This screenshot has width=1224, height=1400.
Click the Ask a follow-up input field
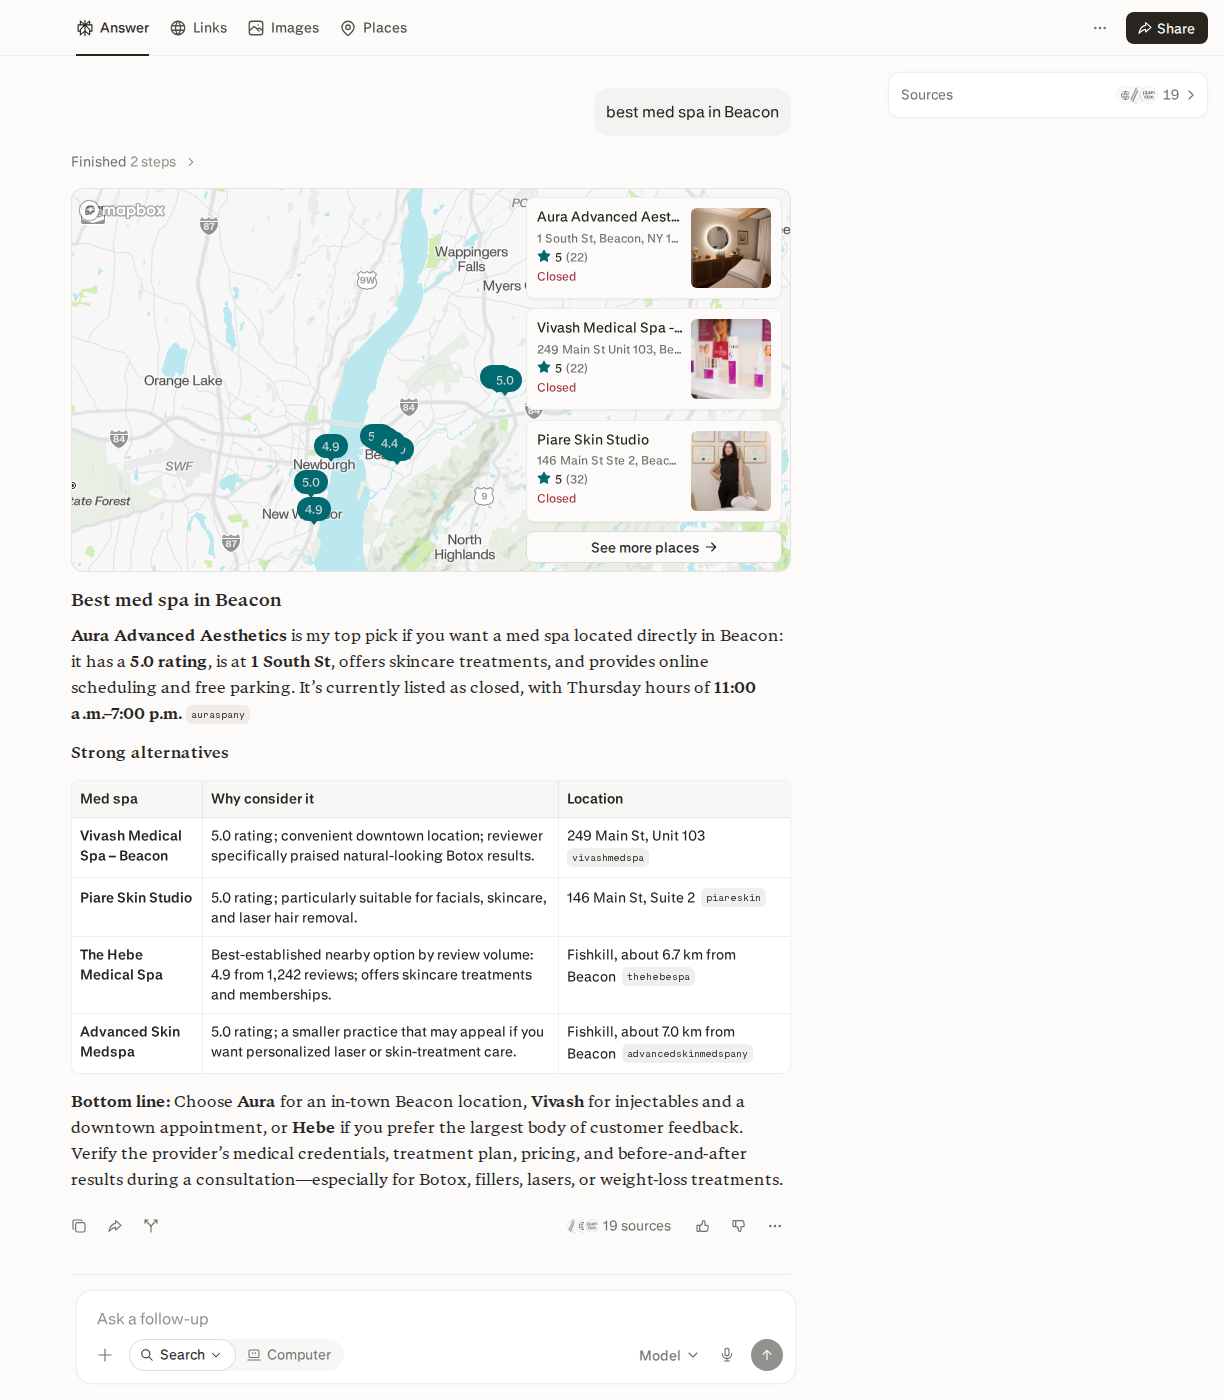[x=435, y=1319]
